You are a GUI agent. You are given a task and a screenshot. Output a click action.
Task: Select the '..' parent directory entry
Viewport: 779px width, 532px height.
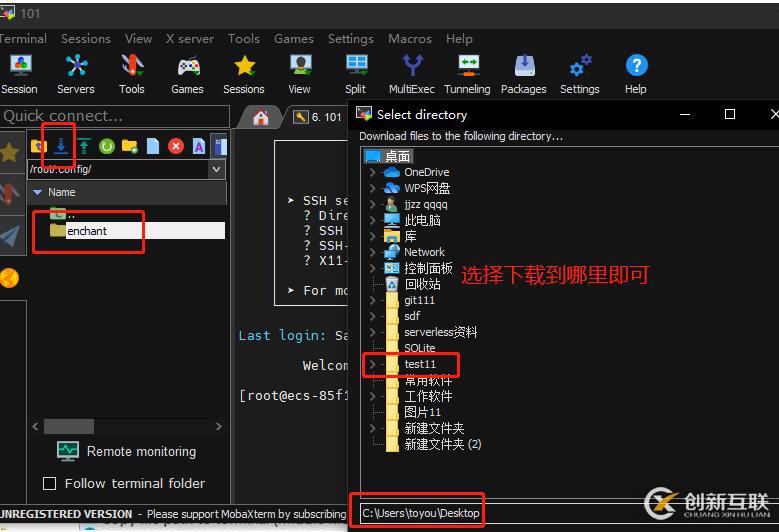[x=63, y=214]
